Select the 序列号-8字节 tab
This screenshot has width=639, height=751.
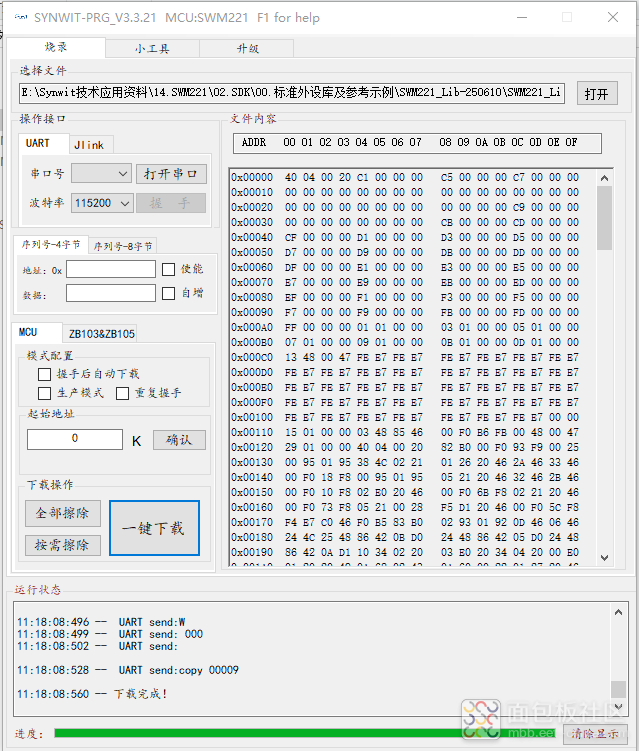tap(123, 246)
